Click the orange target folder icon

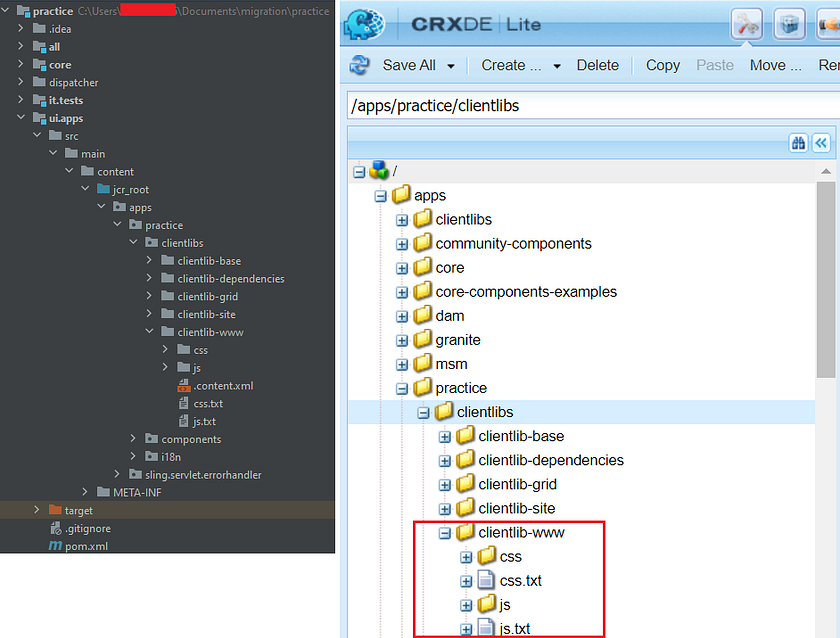(x=55, y=509)
